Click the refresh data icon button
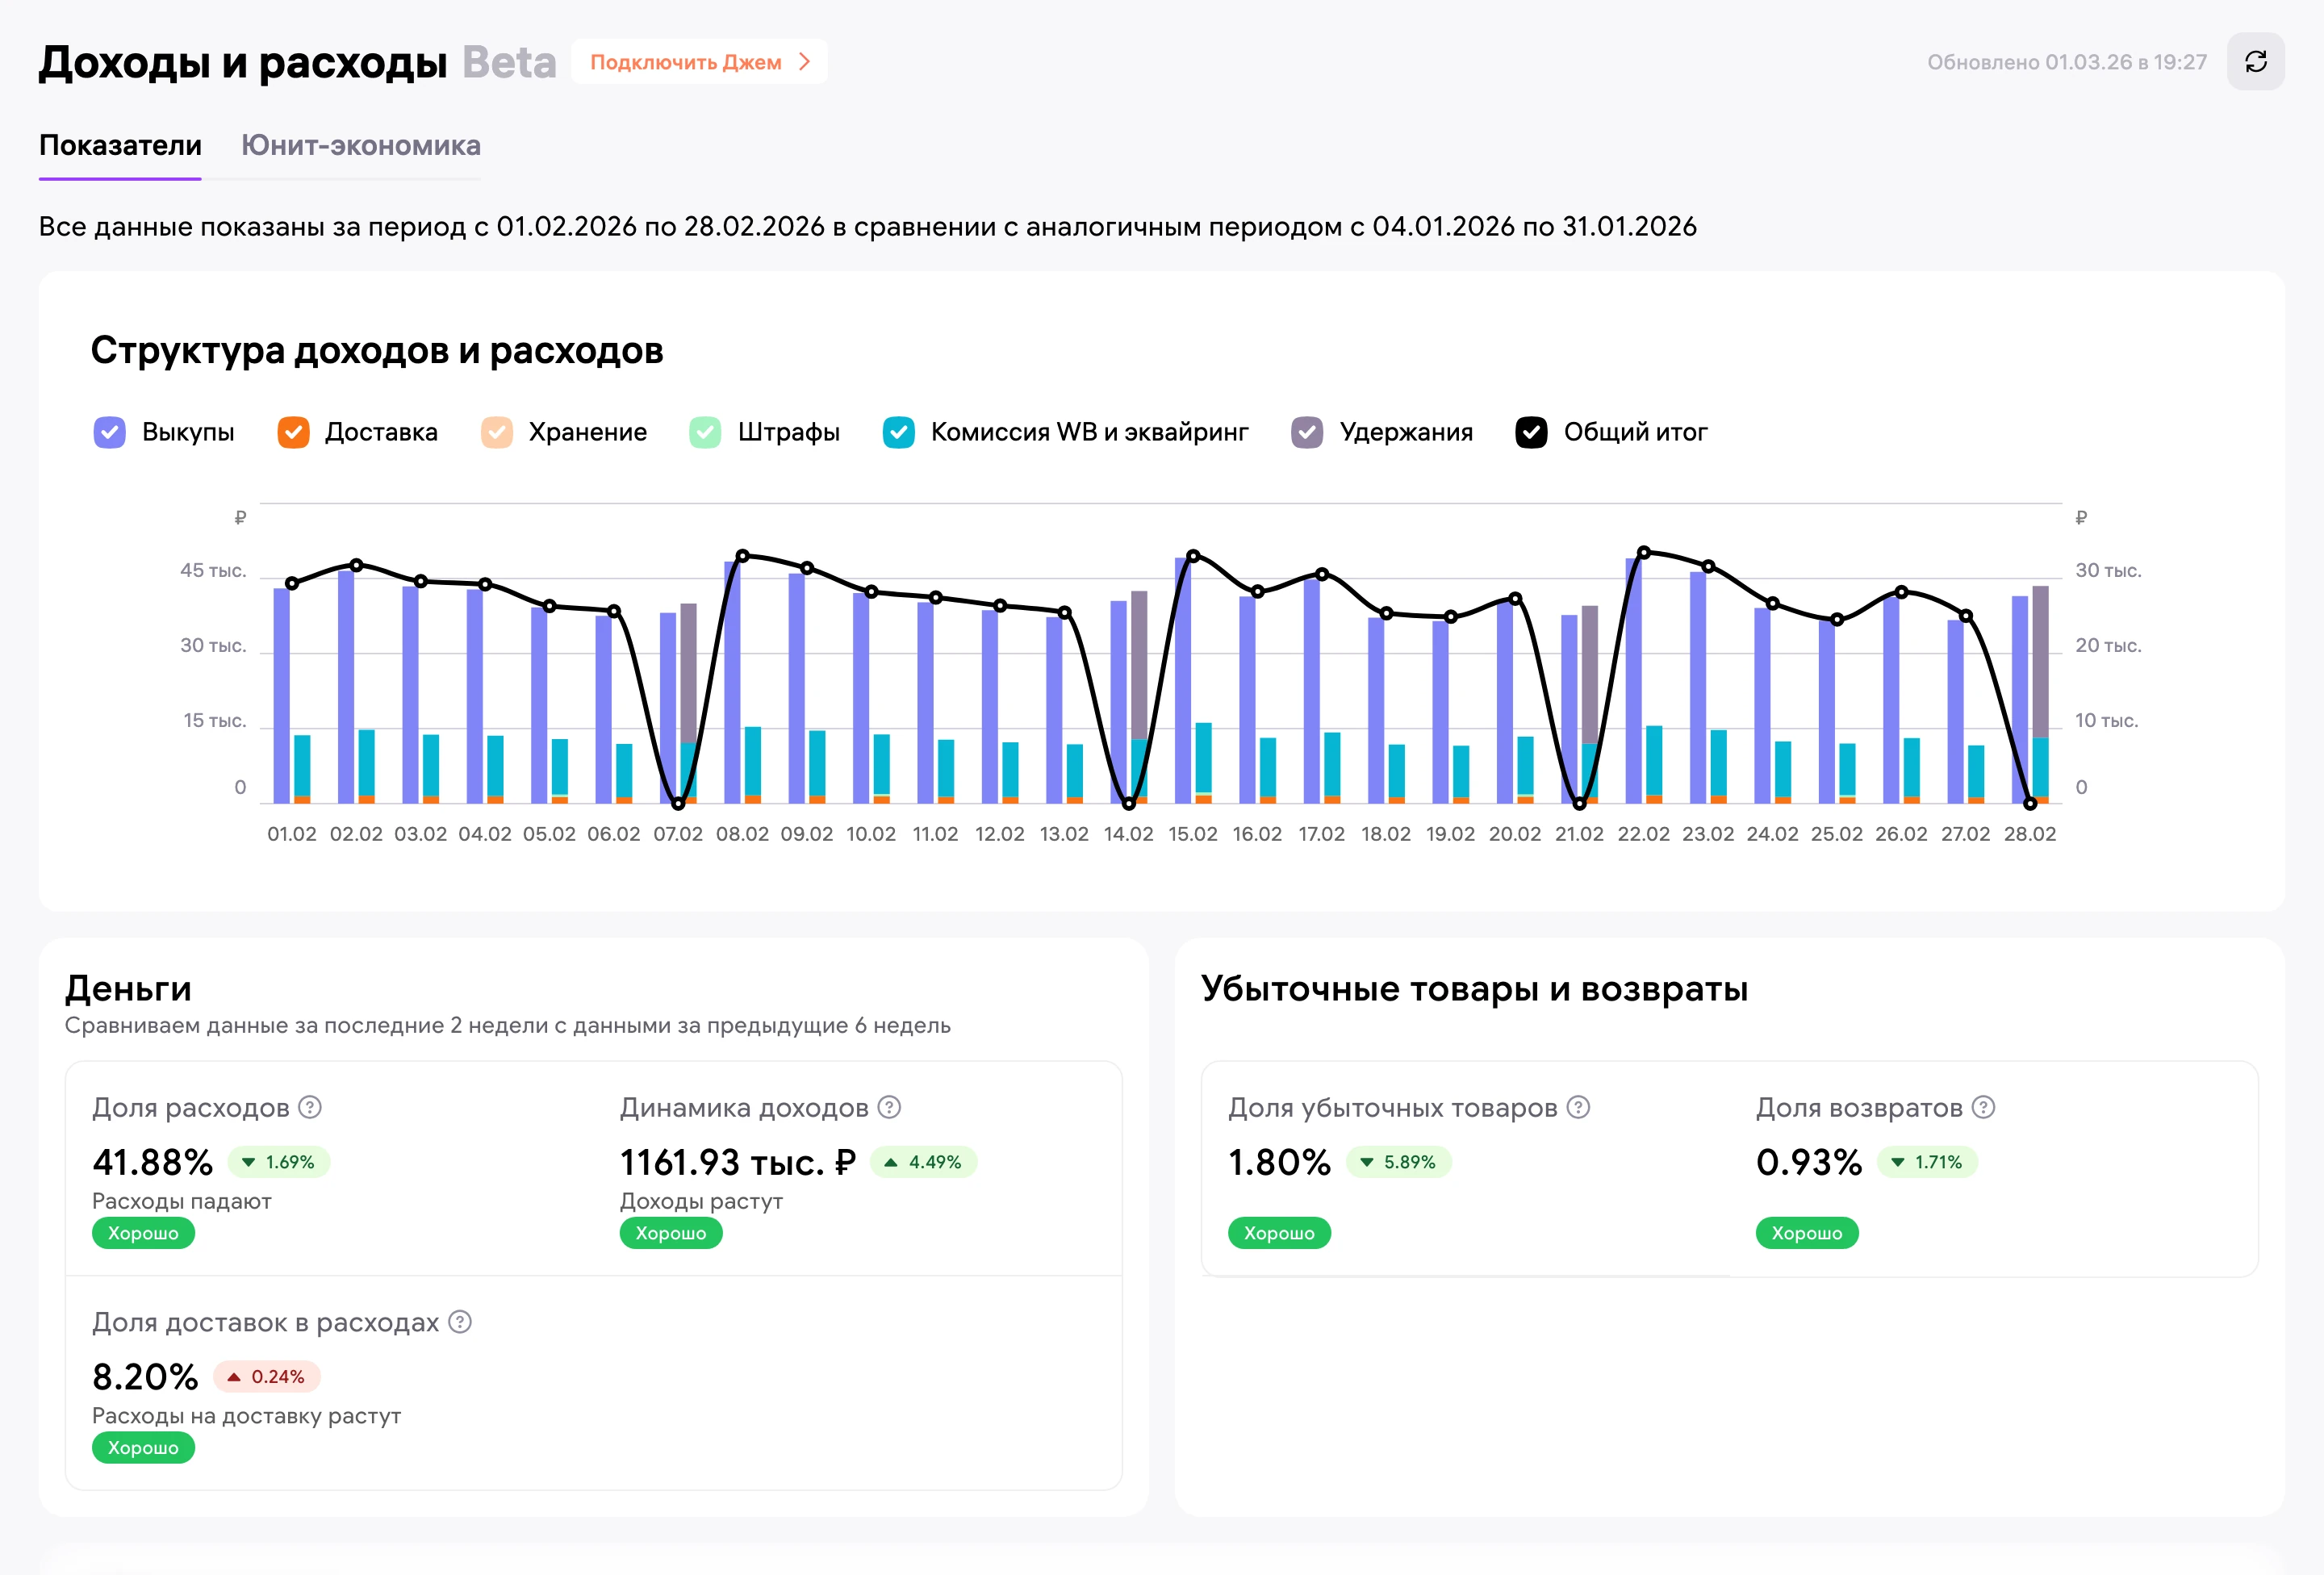 coord(2255,62)
